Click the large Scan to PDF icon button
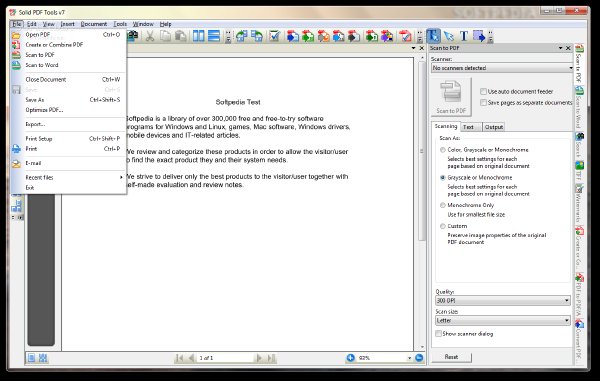The image size is (600, 381). [451, 97]
